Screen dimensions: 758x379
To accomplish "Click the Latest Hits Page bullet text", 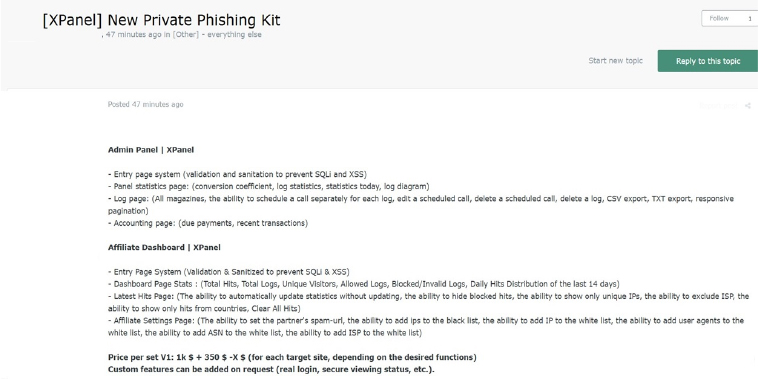I will 428,302.
